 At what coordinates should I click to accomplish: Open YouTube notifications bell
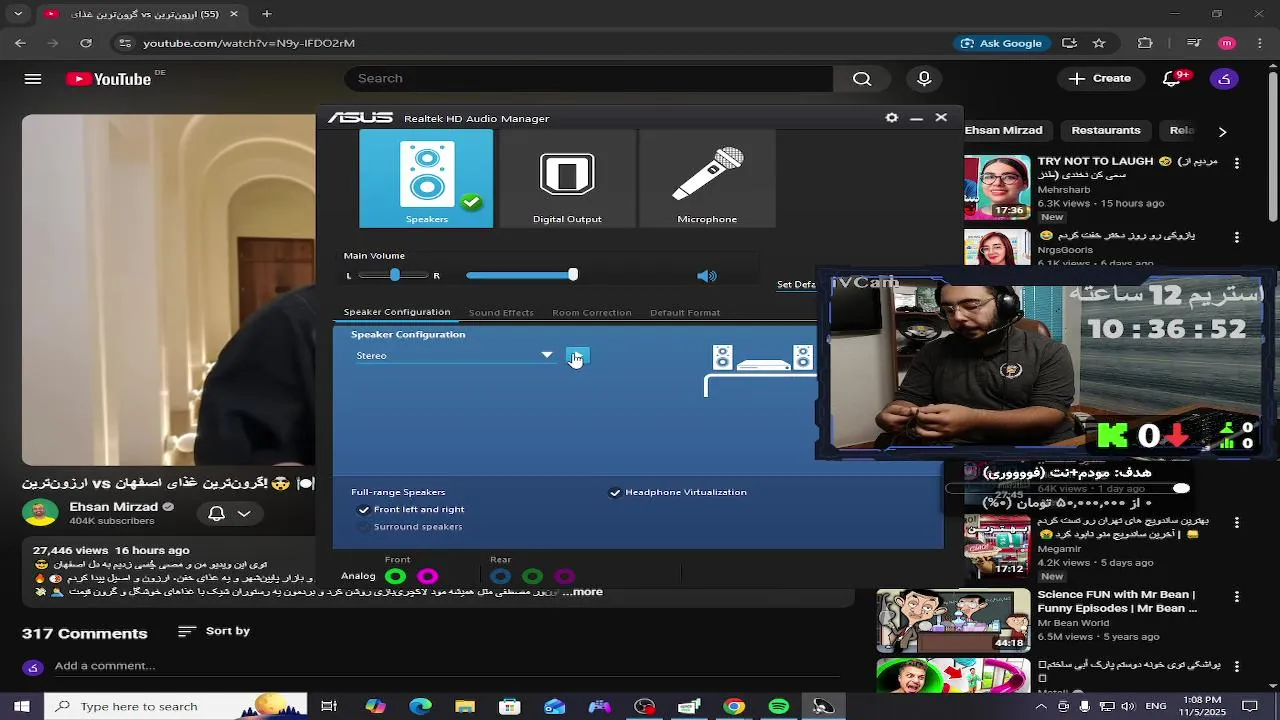[1173, 79]
